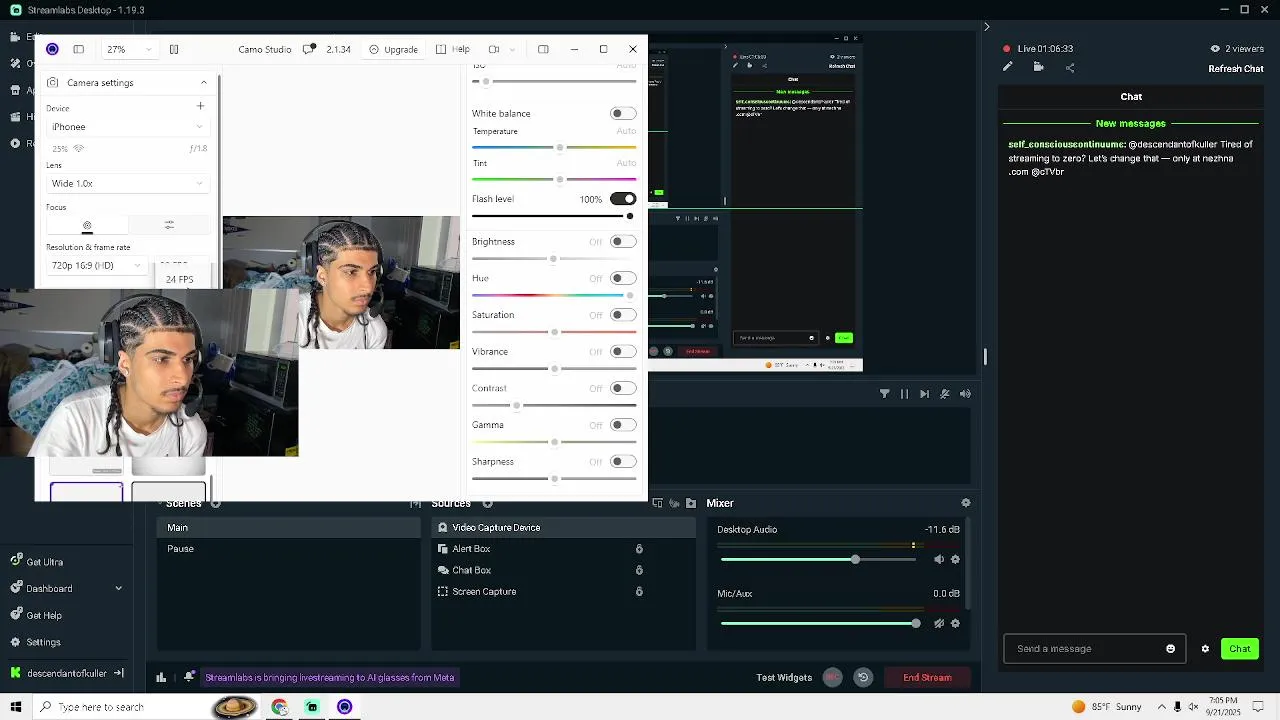Image resolution: width=1280 pixels, height=720 pixels.
Task: Select the auto focus target icon
Action: click(87, 226)
